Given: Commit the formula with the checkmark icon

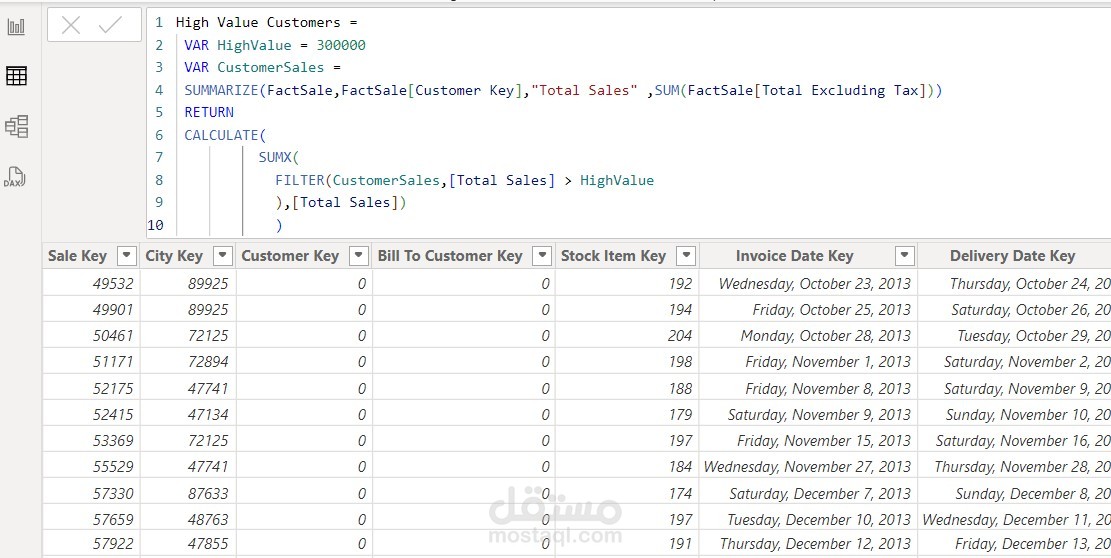Looking at the screenshot, I should click(110, 26).
